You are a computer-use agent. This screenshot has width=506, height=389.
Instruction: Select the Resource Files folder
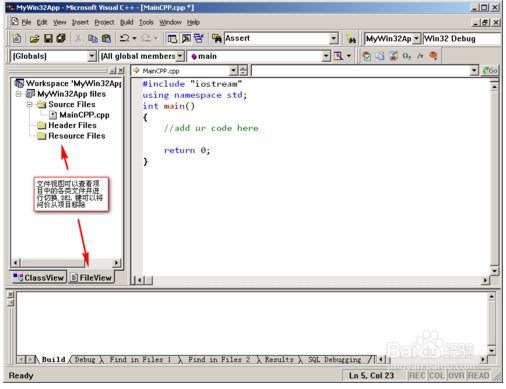[77, 136]
